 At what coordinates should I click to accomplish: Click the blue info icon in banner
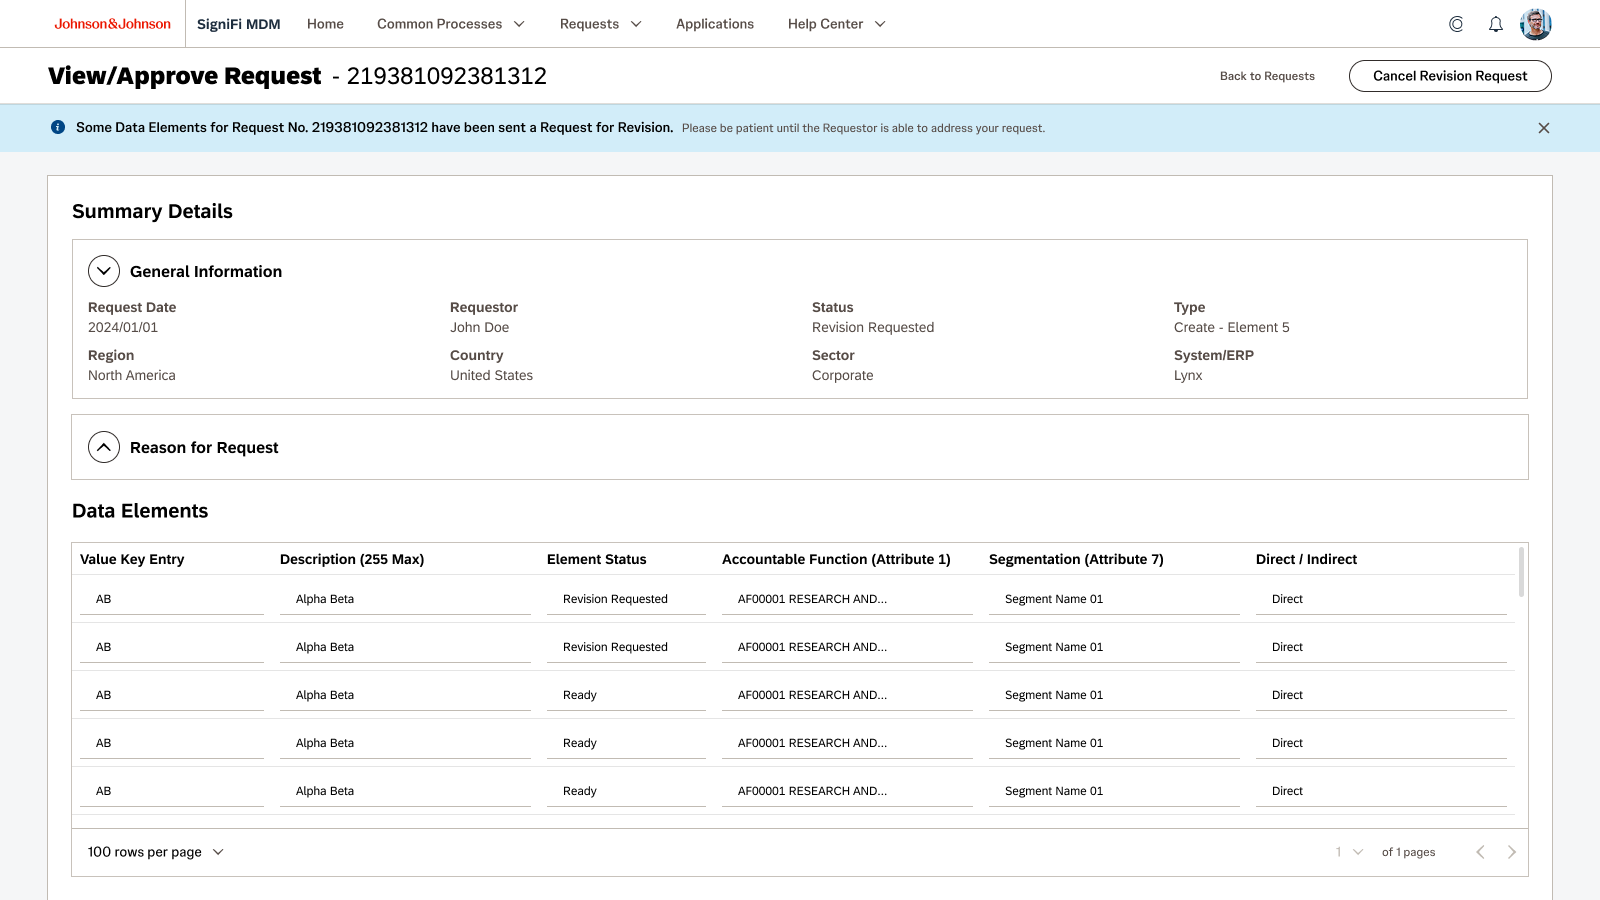(x=58, y=127)
